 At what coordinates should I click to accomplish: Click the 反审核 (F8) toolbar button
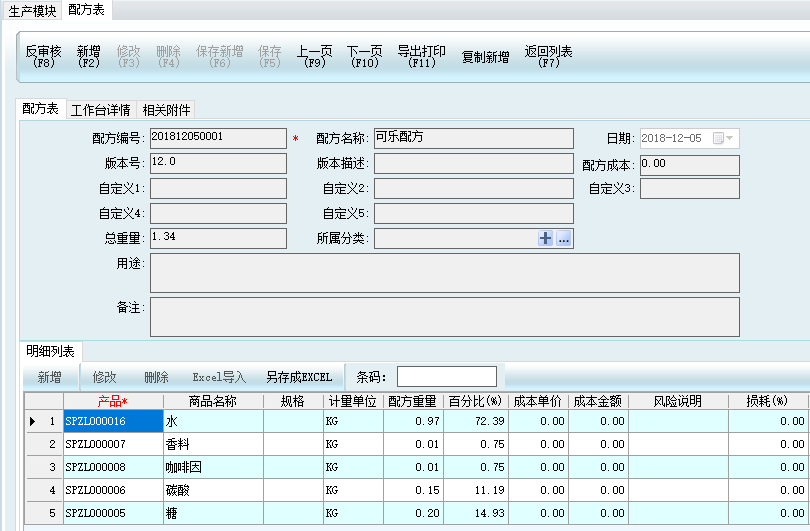click(43, 56)
